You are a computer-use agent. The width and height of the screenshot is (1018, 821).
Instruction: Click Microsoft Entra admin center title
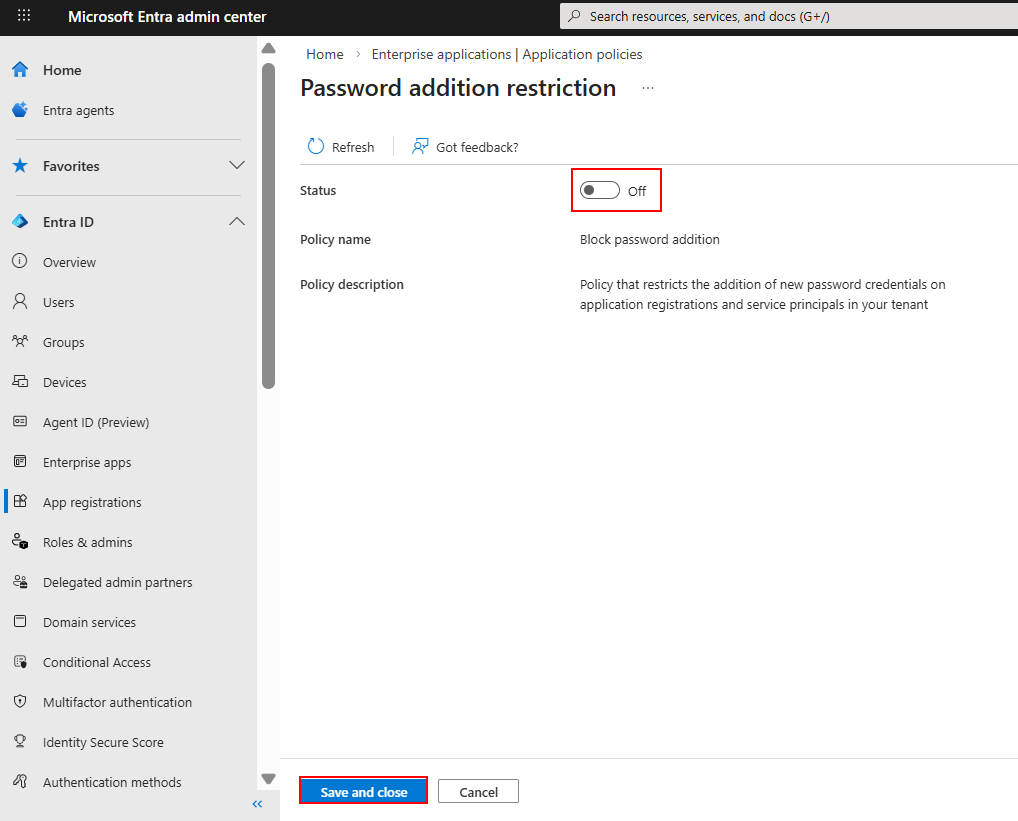click(x=167, y=17)
